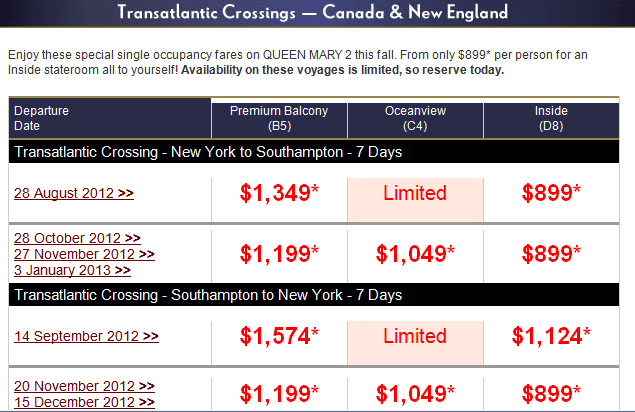
Task: Open the 28 August 2012 departure link
Action: (x=74, y=194)
